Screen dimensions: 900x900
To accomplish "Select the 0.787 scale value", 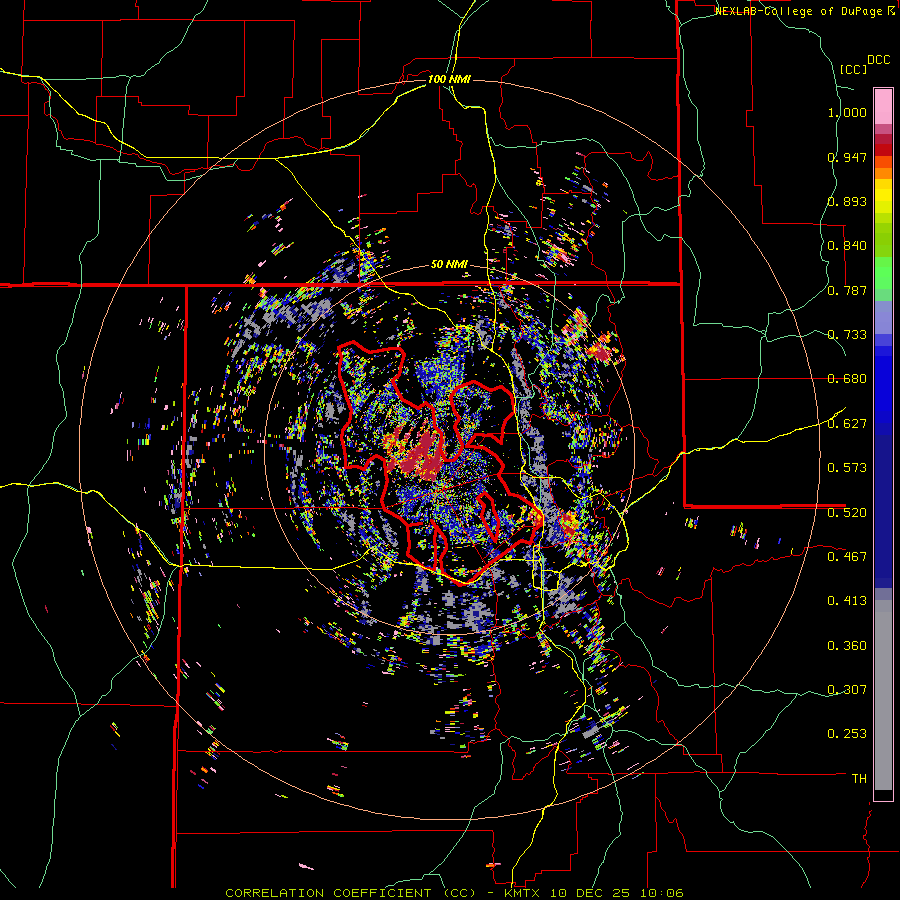I will tap(847, 290).
